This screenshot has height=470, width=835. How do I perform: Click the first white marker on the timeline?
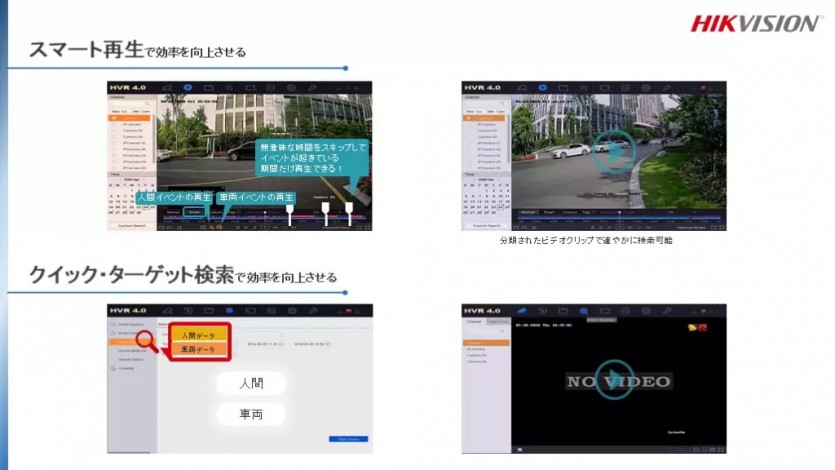(290, 215)
